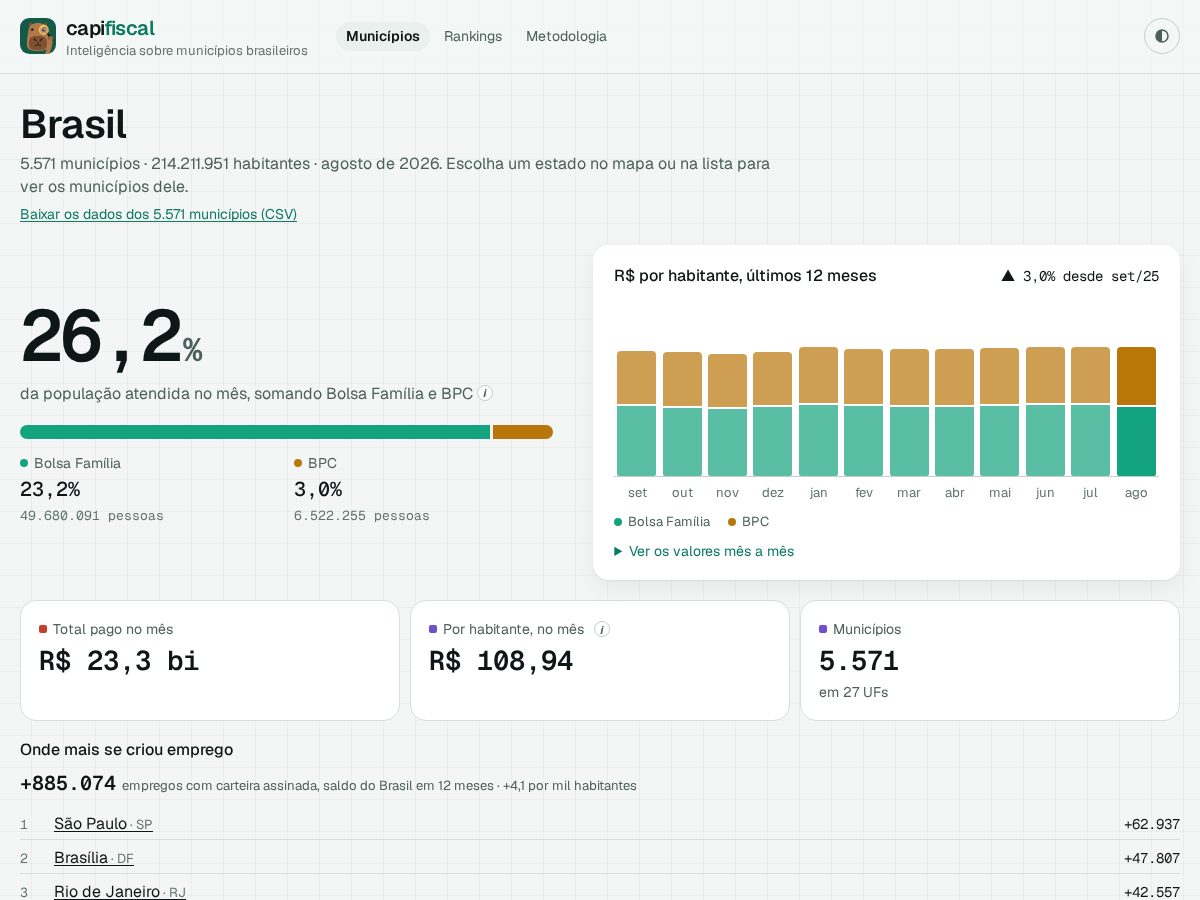Select the jan bar in chart
The height and width of the screenshot is (900, 1200).
pos(818,412)
